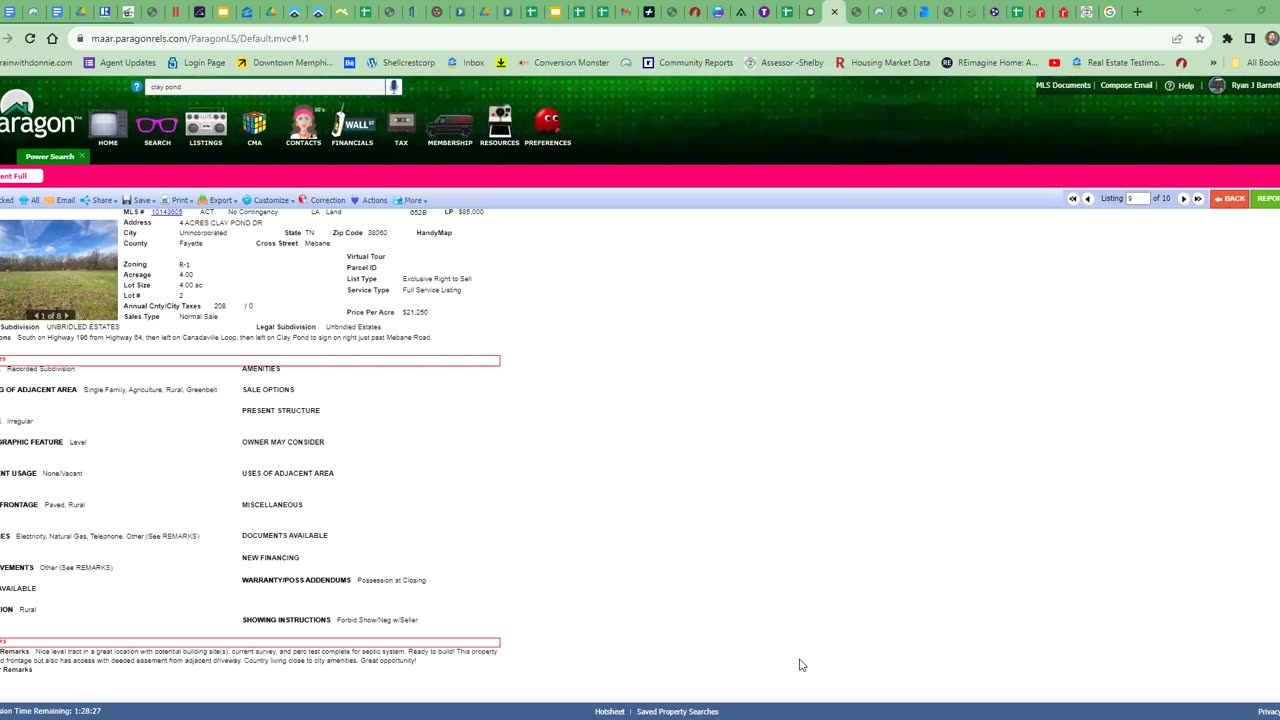Viewport: 1280px width, 720px height.
Task: Open the Login Page bookmark
Action: [x=196, y=62]
